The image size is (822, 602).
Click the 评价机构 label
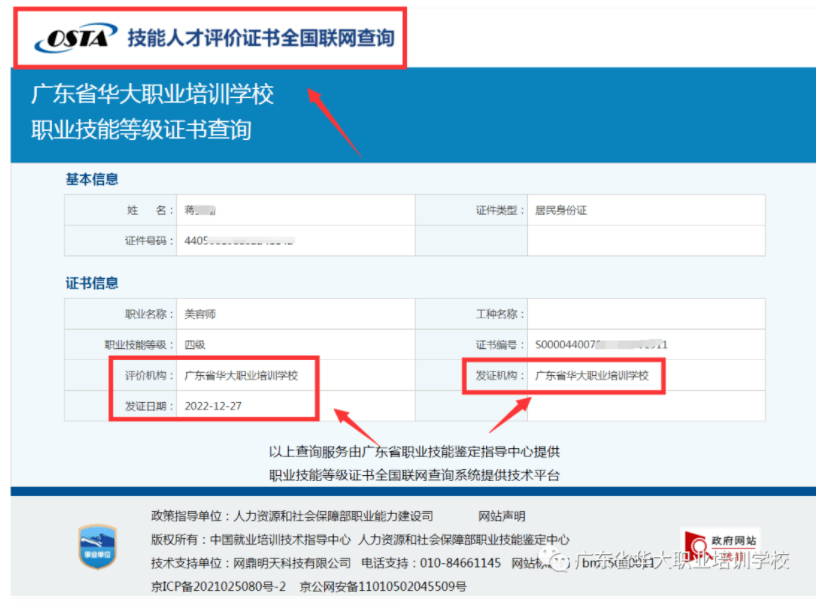(x=149, y=375)
